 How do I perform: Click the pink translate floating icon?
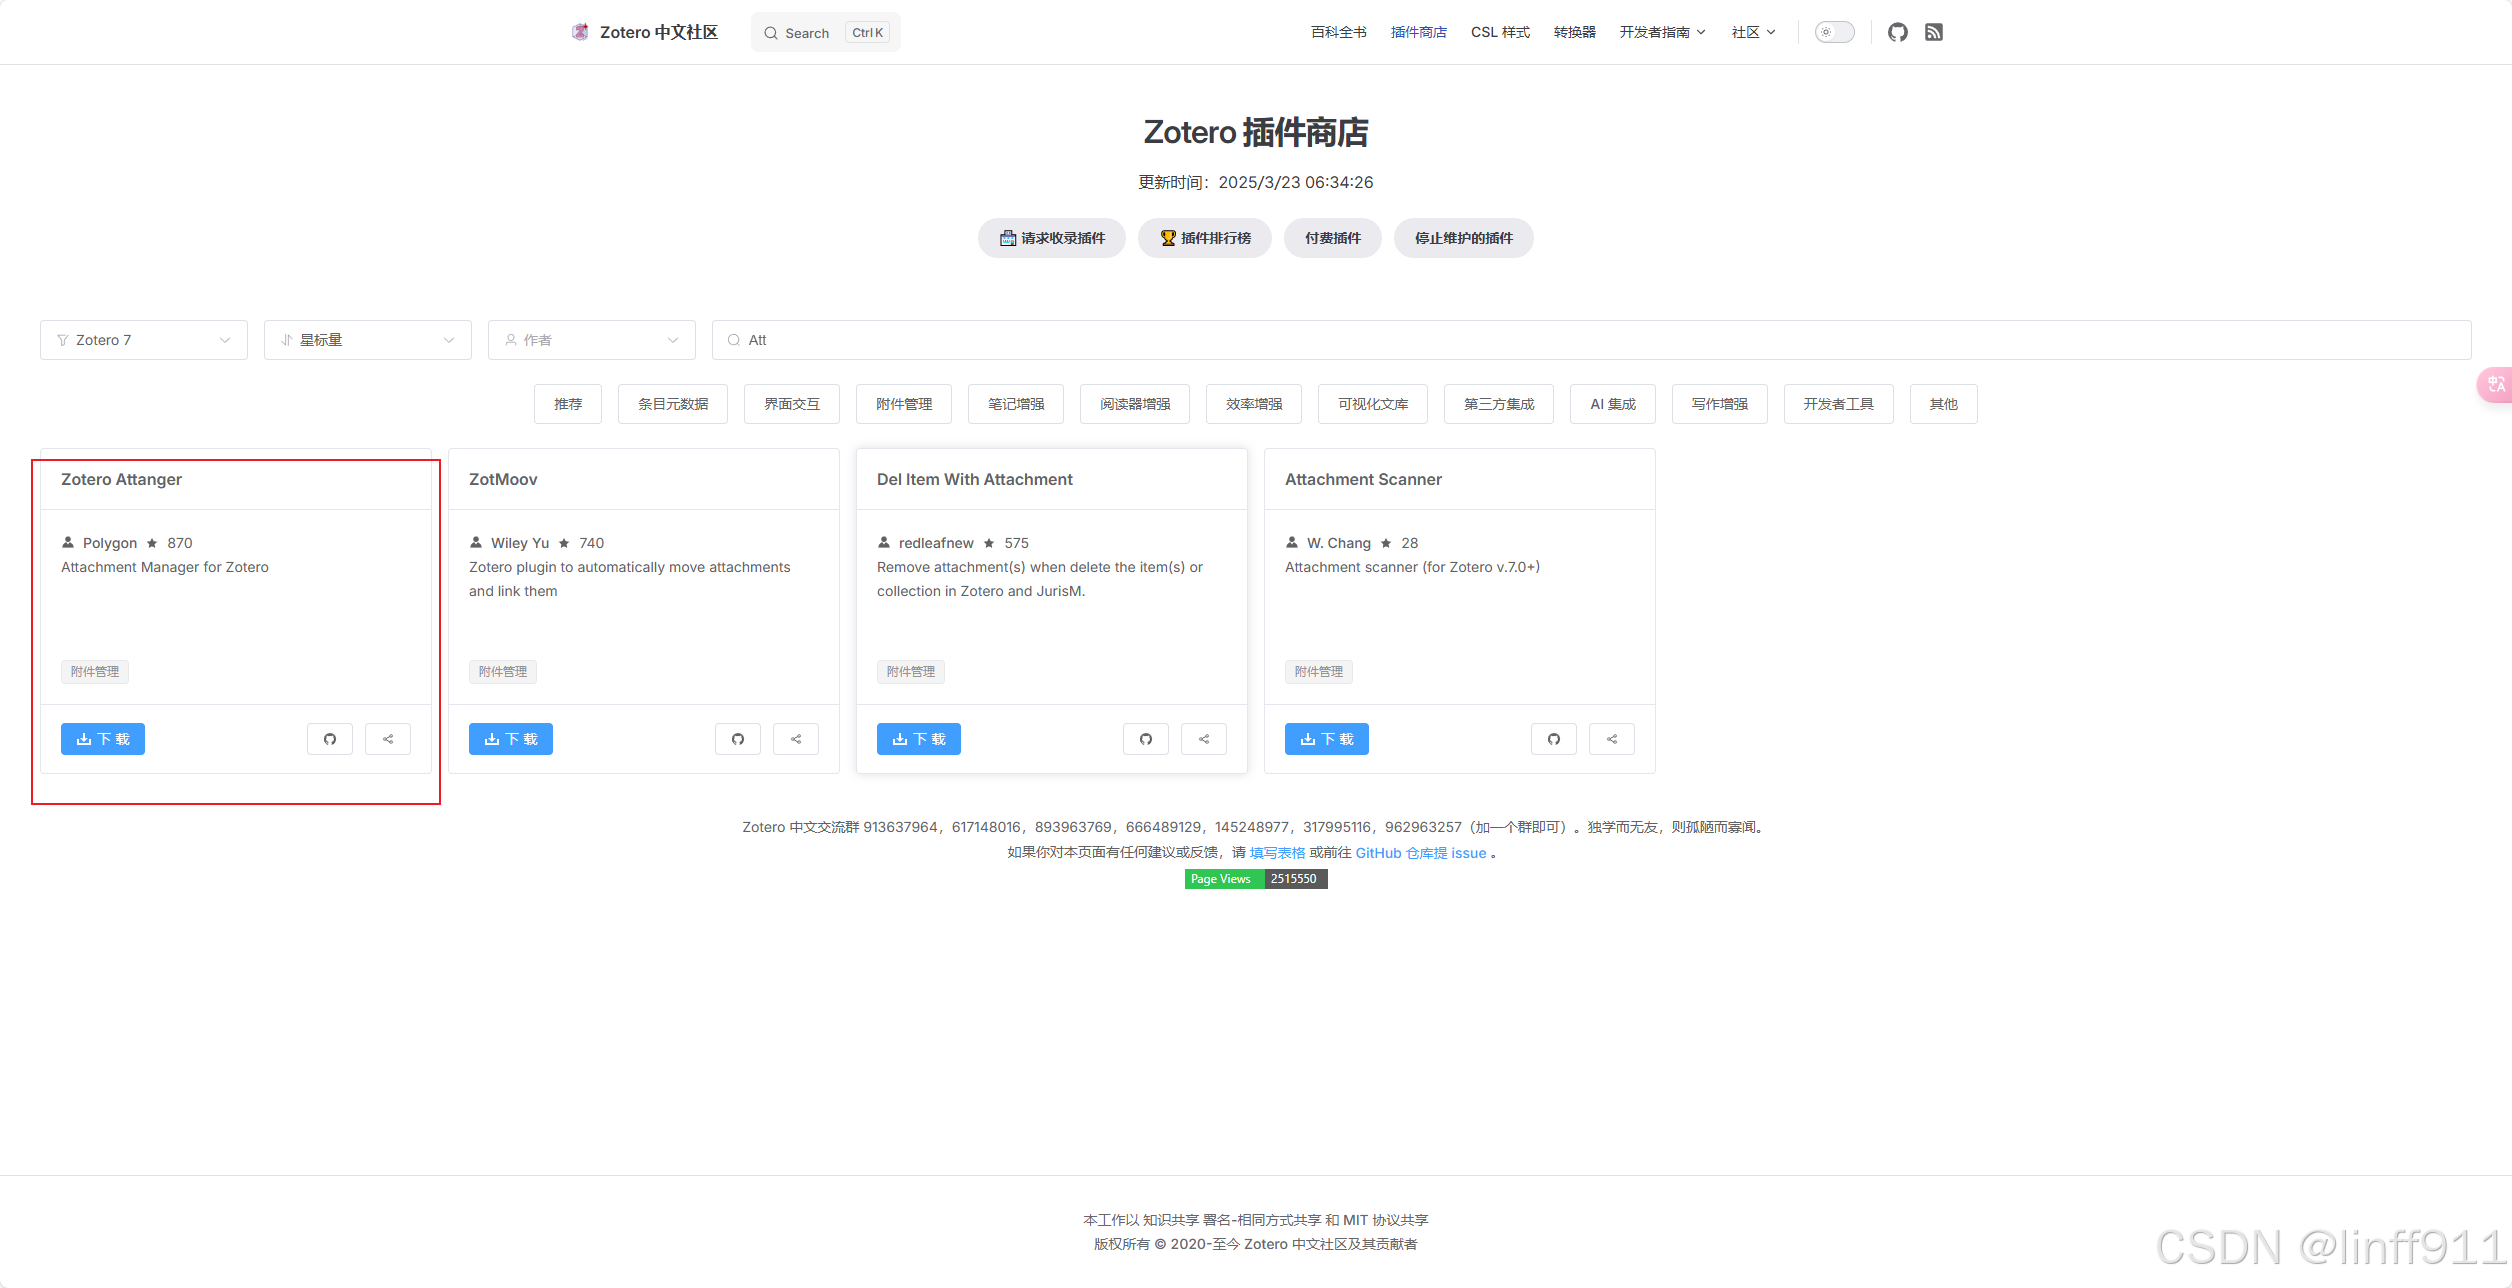click(x=2496, y=385)
